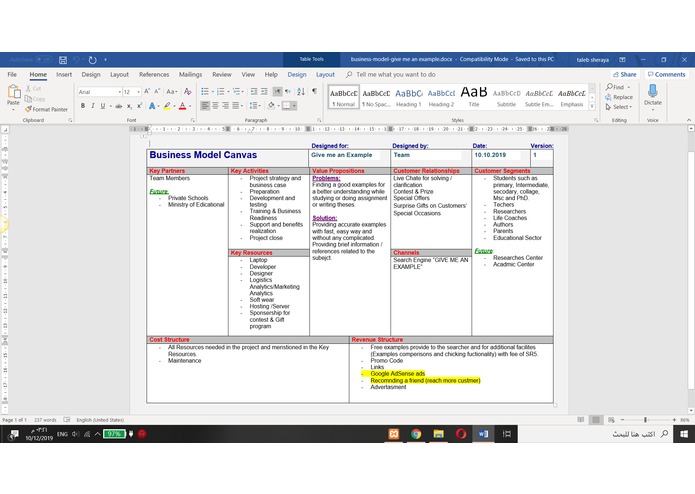Apply the yellow text highlight color
The image size is (695, 494).
coord(167,106)
